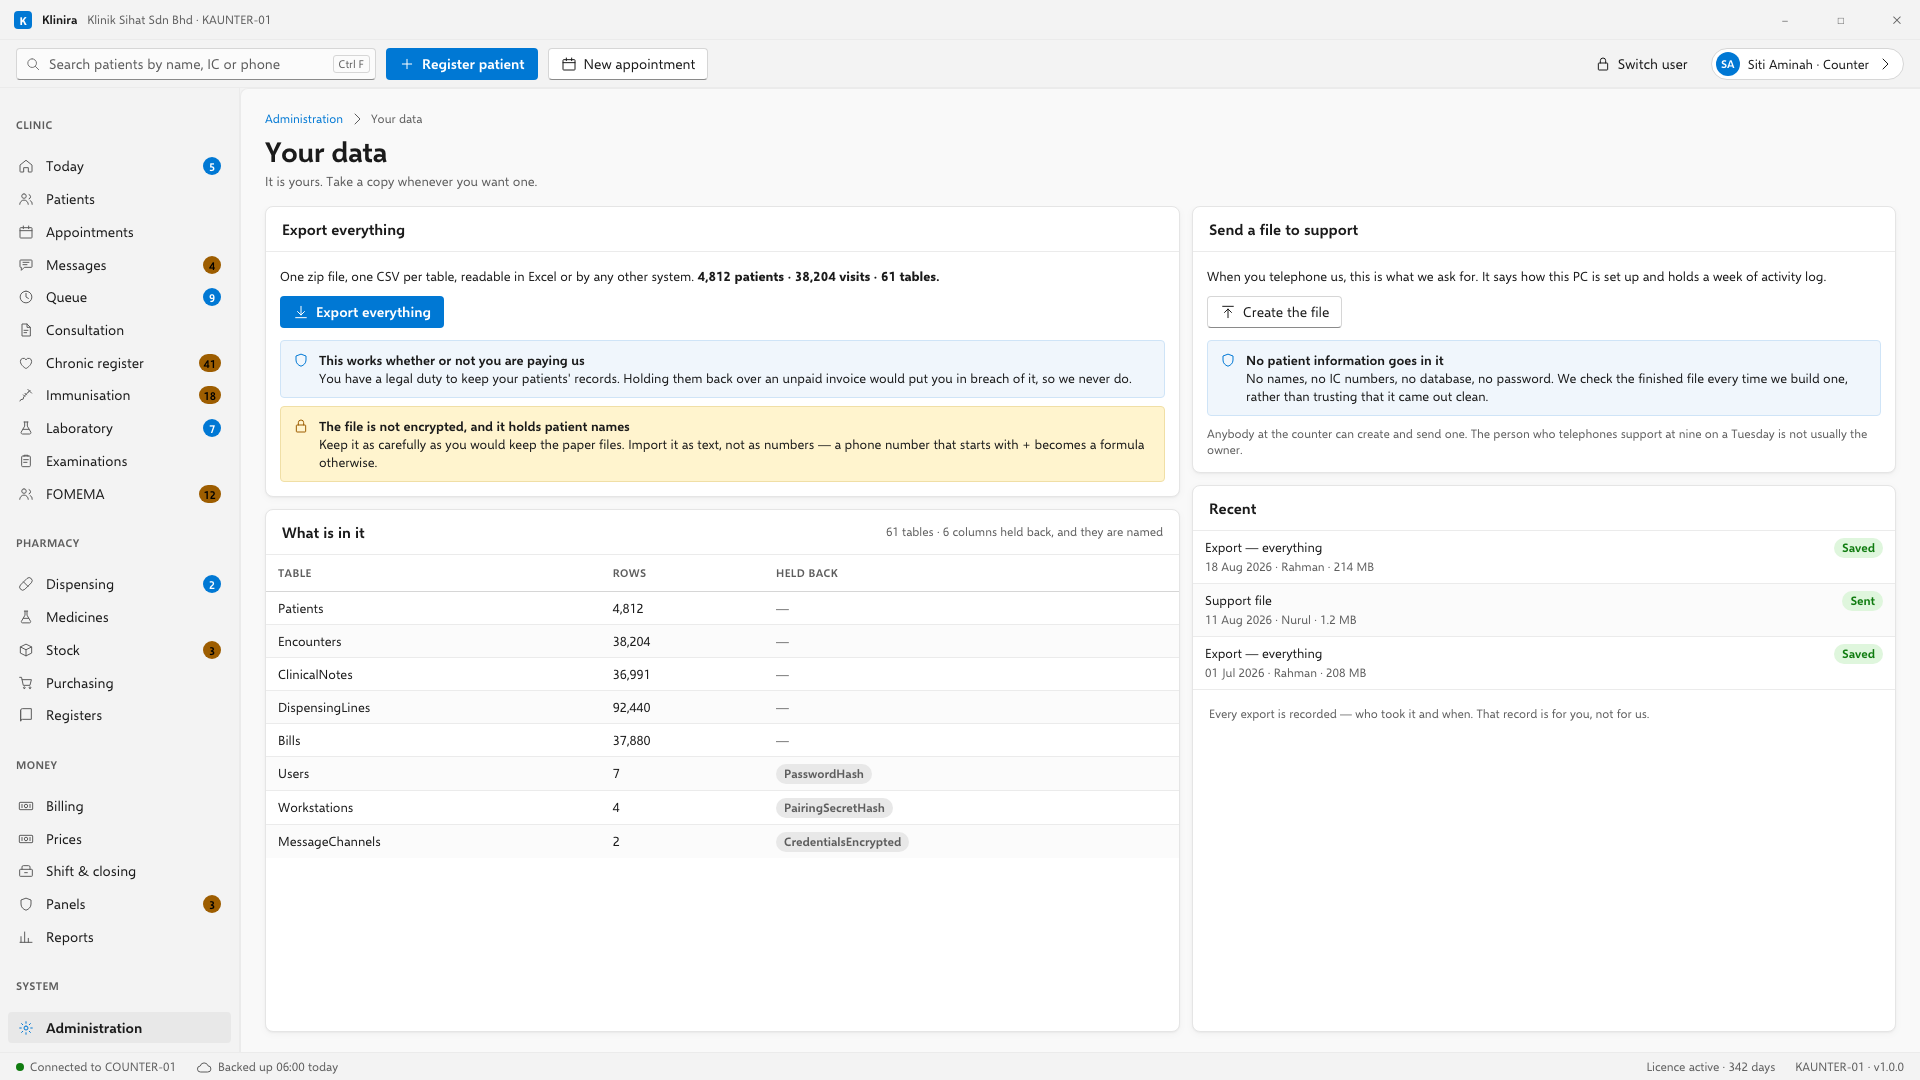
Task: Open the Support file recent entry
Action: click(x=1543, y=610)
